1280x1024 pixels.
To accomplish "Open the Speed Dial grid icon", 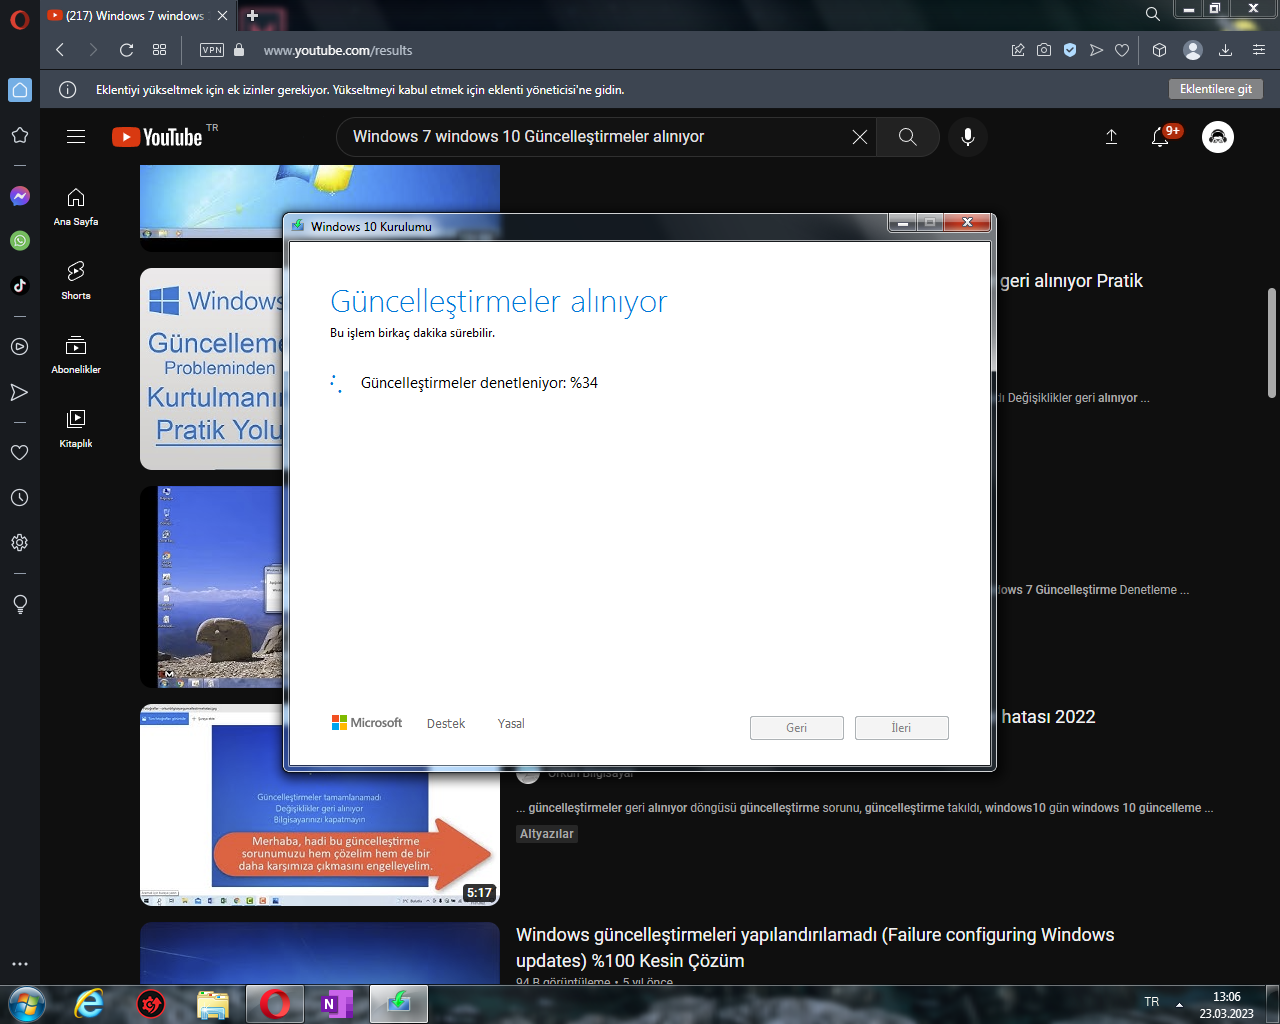I will tap(159, 50).
